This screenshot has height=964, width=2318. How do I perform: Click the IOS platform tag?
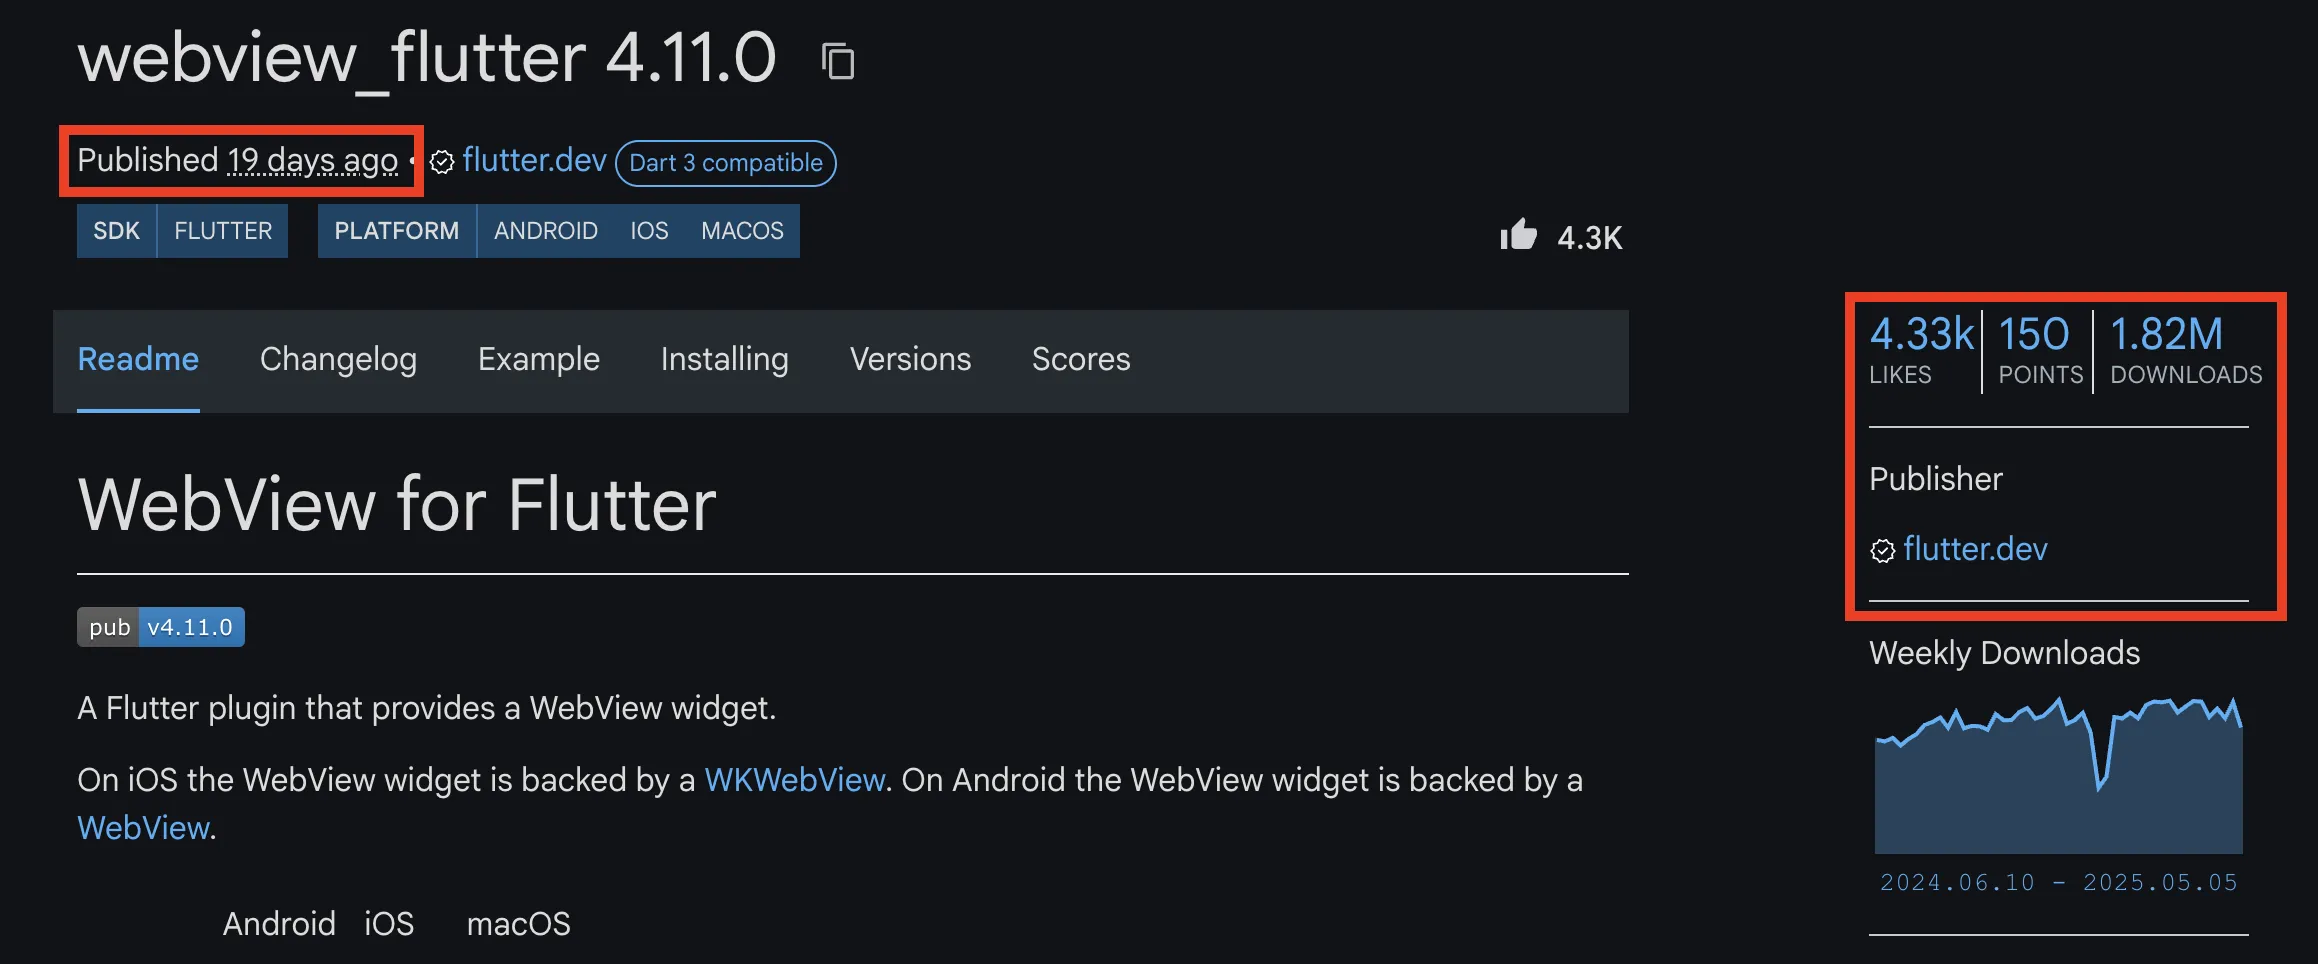649,231
